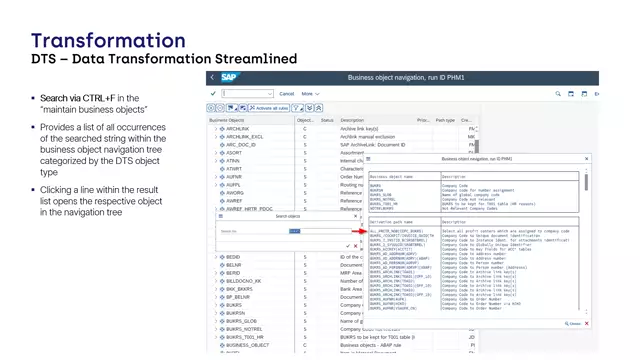Click the filter funnel toolbar icon

tap(297, 108)
